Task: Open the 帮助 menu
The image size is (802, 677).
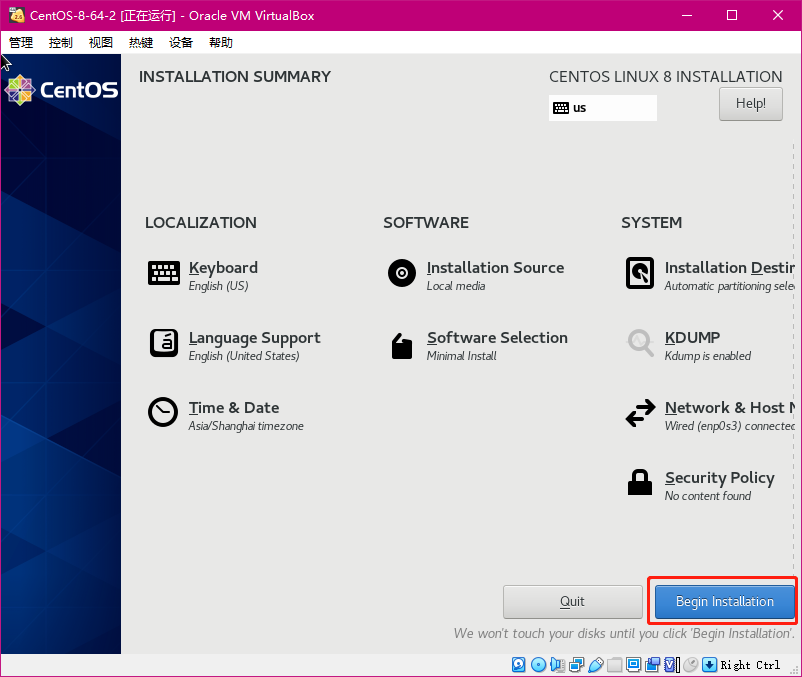Action: pyautogui.click(x=221, y=42)
